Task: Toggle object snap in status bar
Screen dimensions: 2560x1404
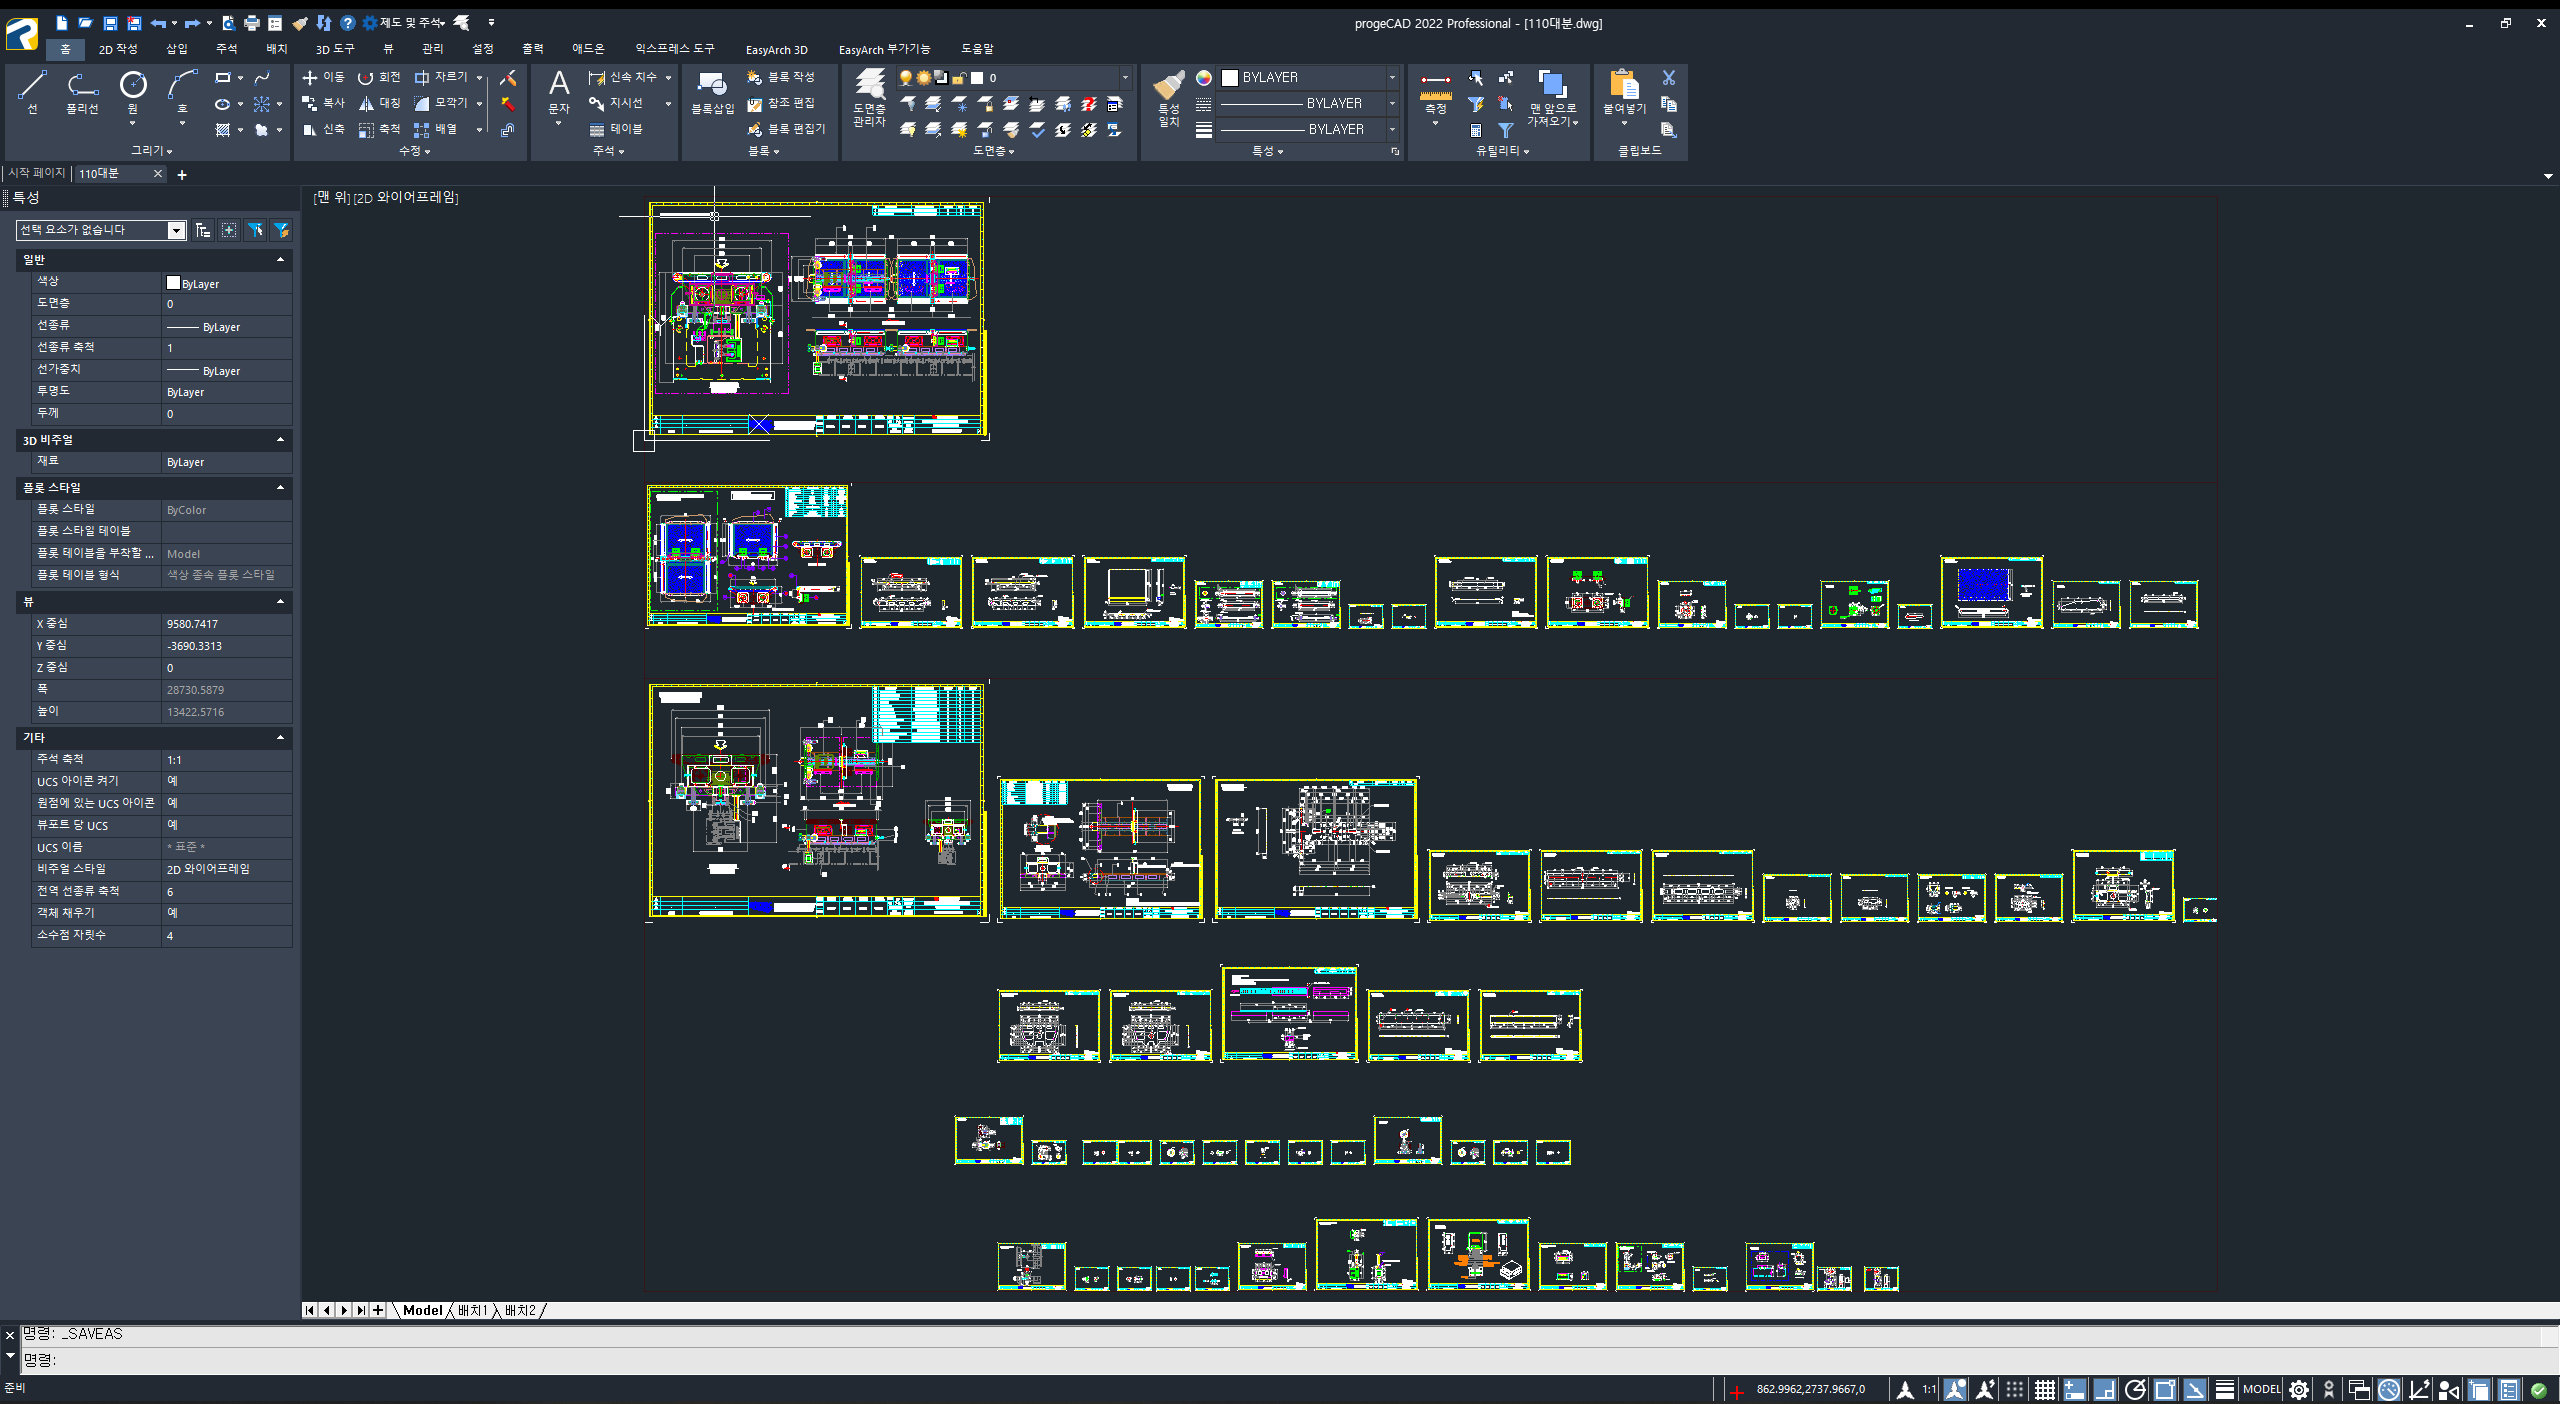Action: click(2165, 1389)
